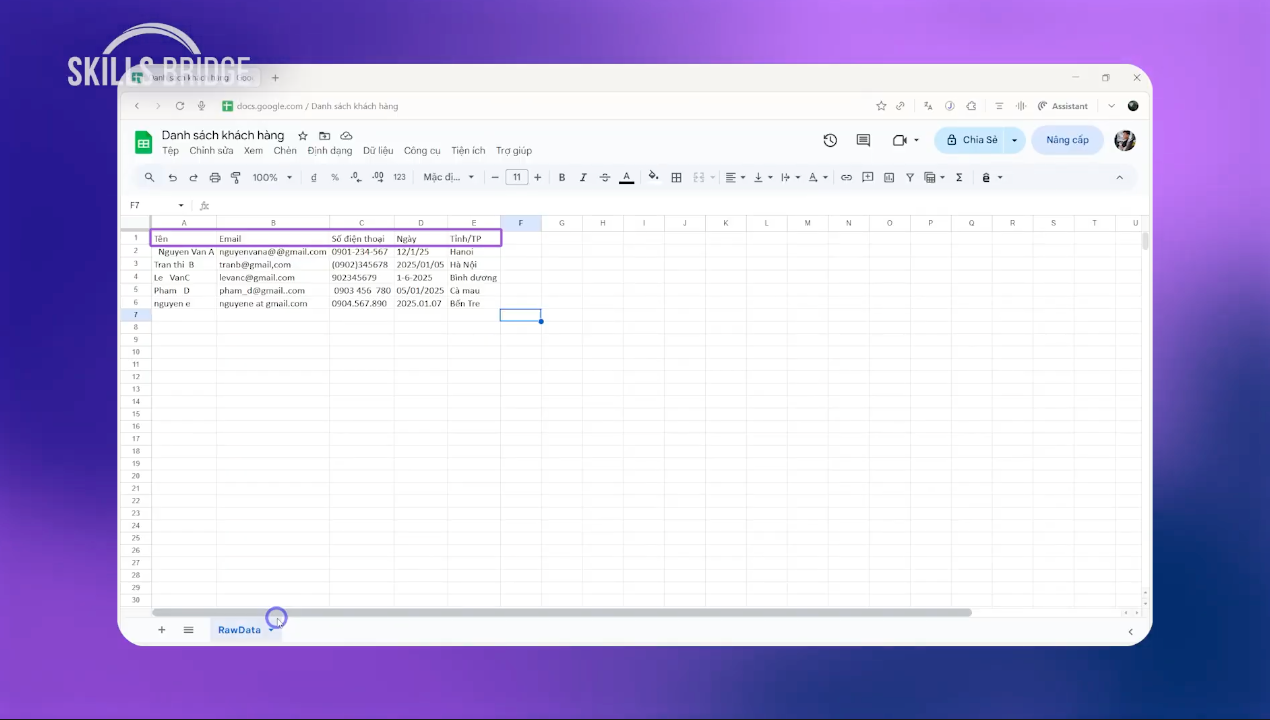Select the paint format roller tool
1270x720 pixels.
point(236,178)
